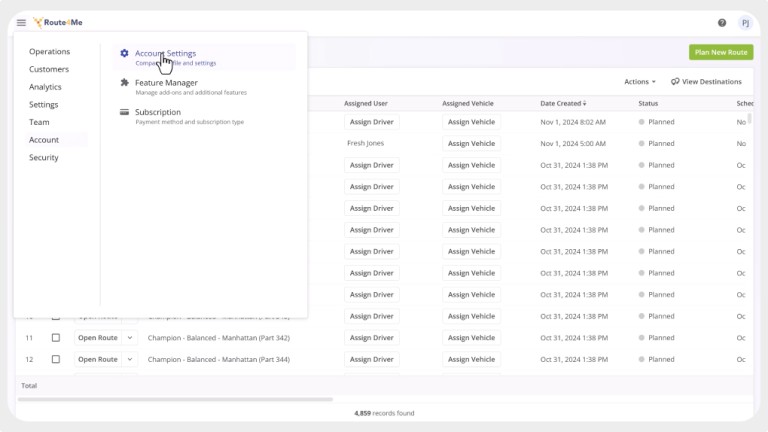Open the Actions dropdown
The width and height of the screenshot is (768, 432).
point(640,81)
